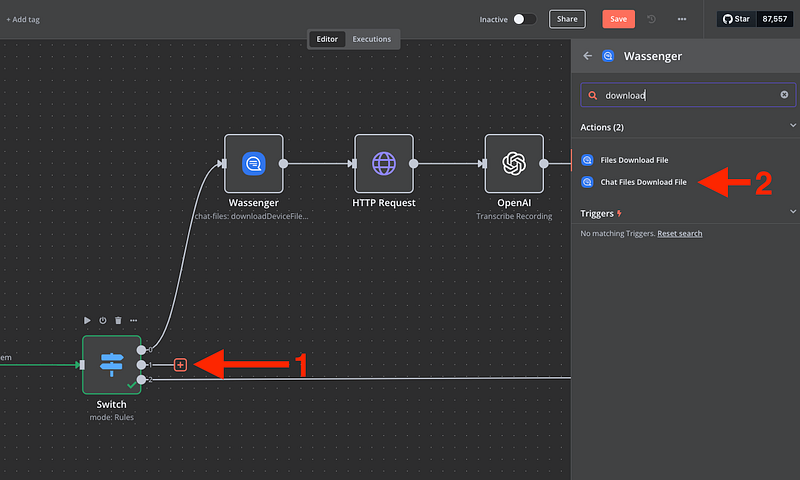The image size is (800, 480).
Task: Collapse the Triggers section chevron
Action: point(792,212)
